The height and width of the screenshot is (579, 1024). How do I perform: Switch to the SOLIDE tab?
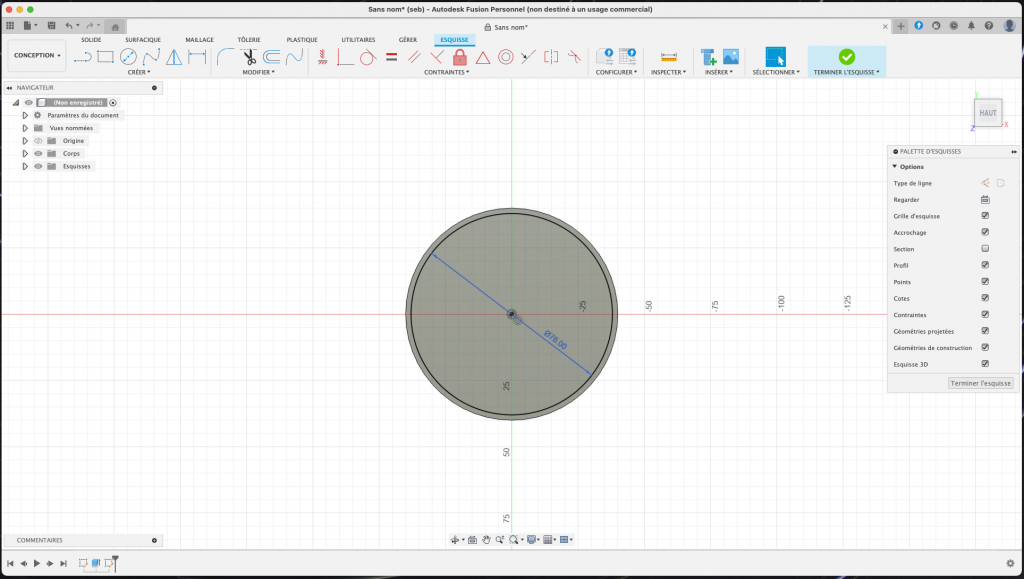pos(91,40)
